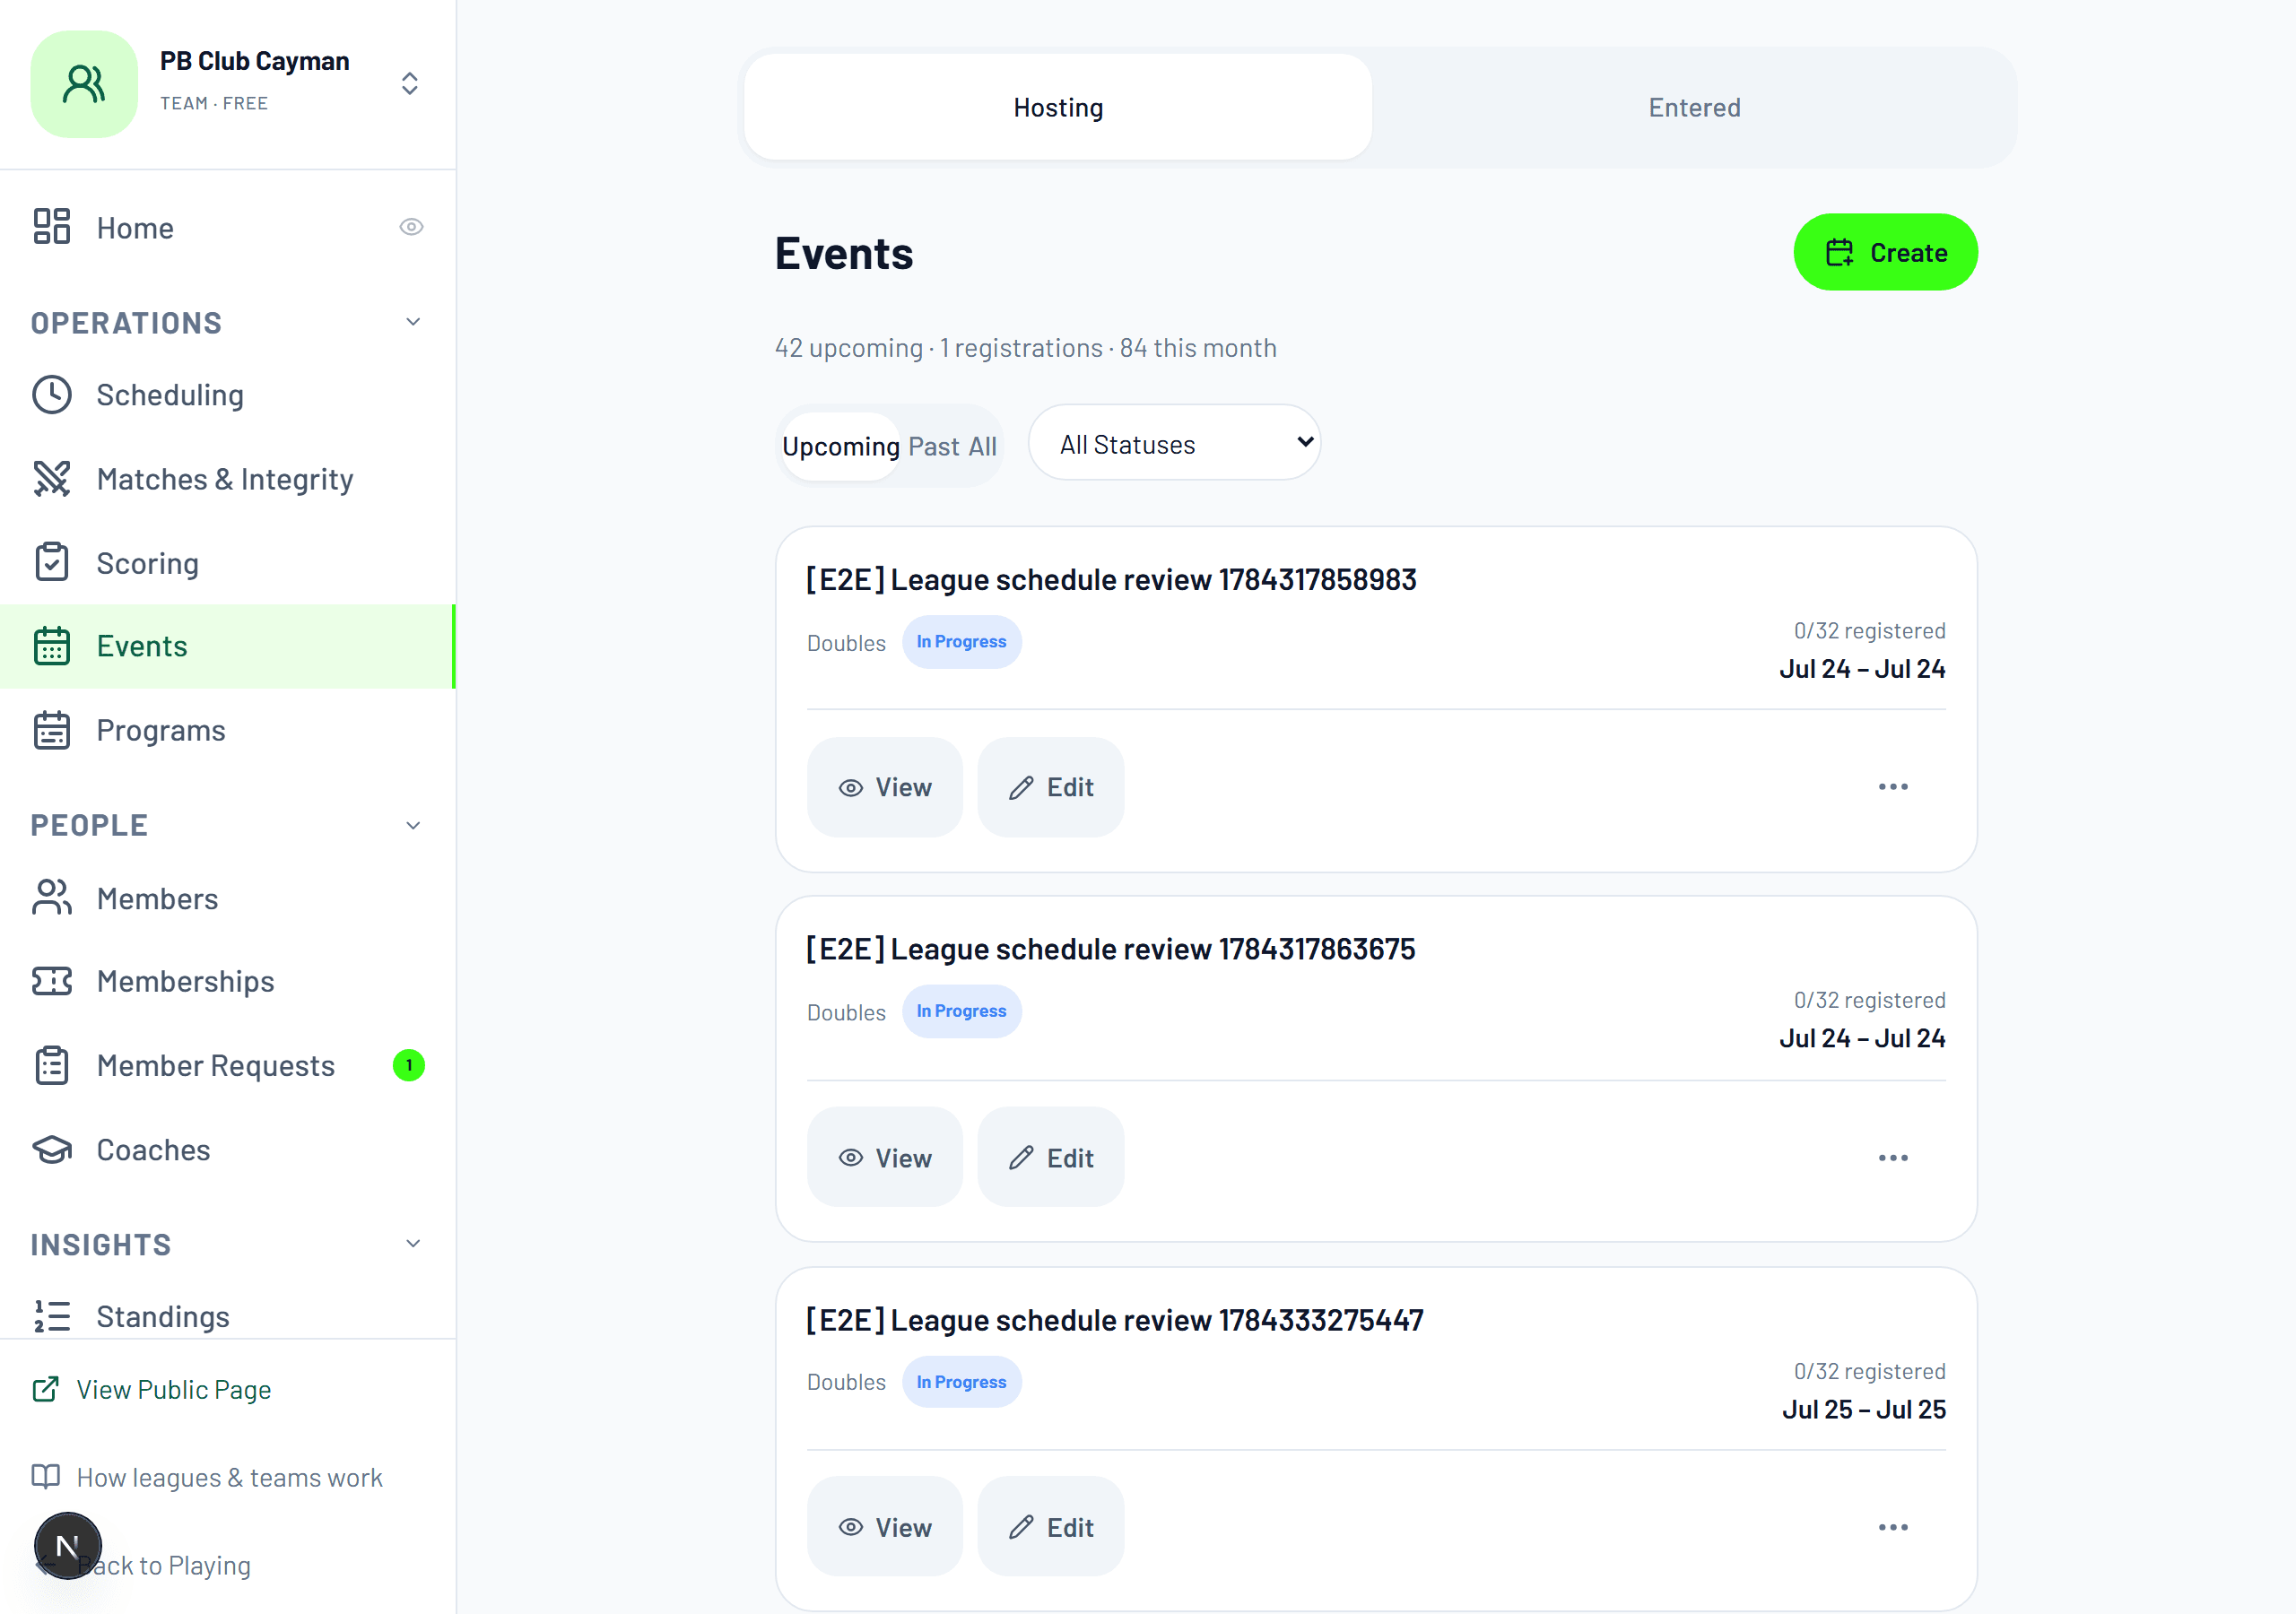The height and width of the screenshot is (1614, 2296).
Task: Click the external link icon for public page
Action: tap(46, 1389)
